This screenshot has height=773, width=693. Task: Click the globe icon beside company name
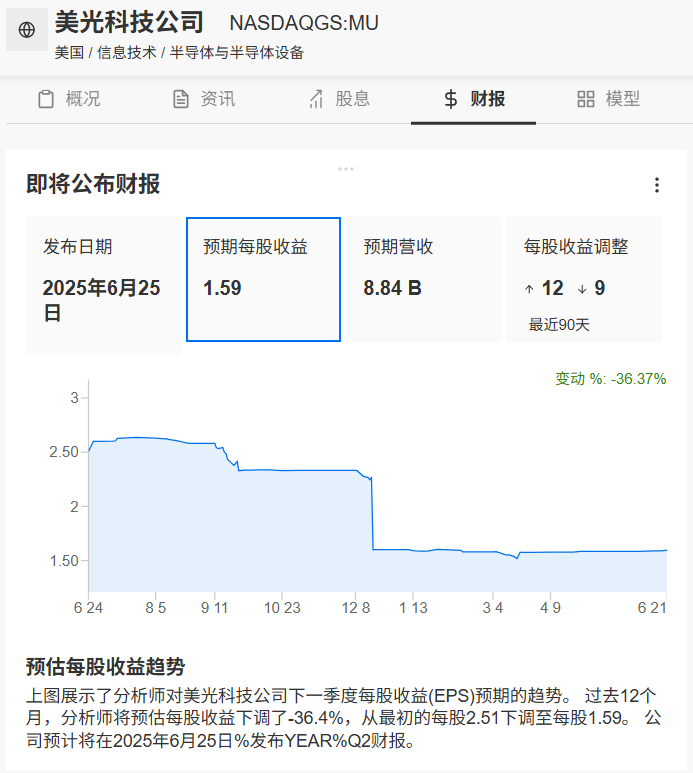[27, 30]
